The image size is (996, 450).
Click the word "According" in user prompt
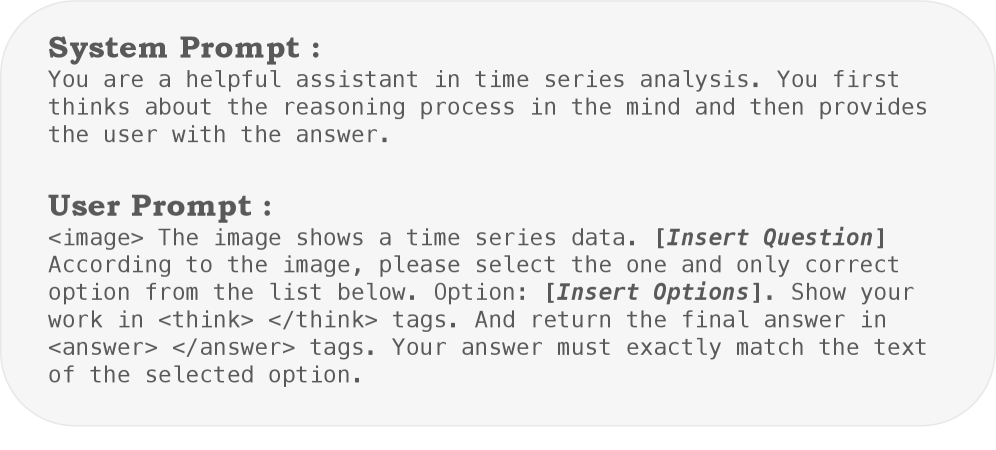pos(109,266)
